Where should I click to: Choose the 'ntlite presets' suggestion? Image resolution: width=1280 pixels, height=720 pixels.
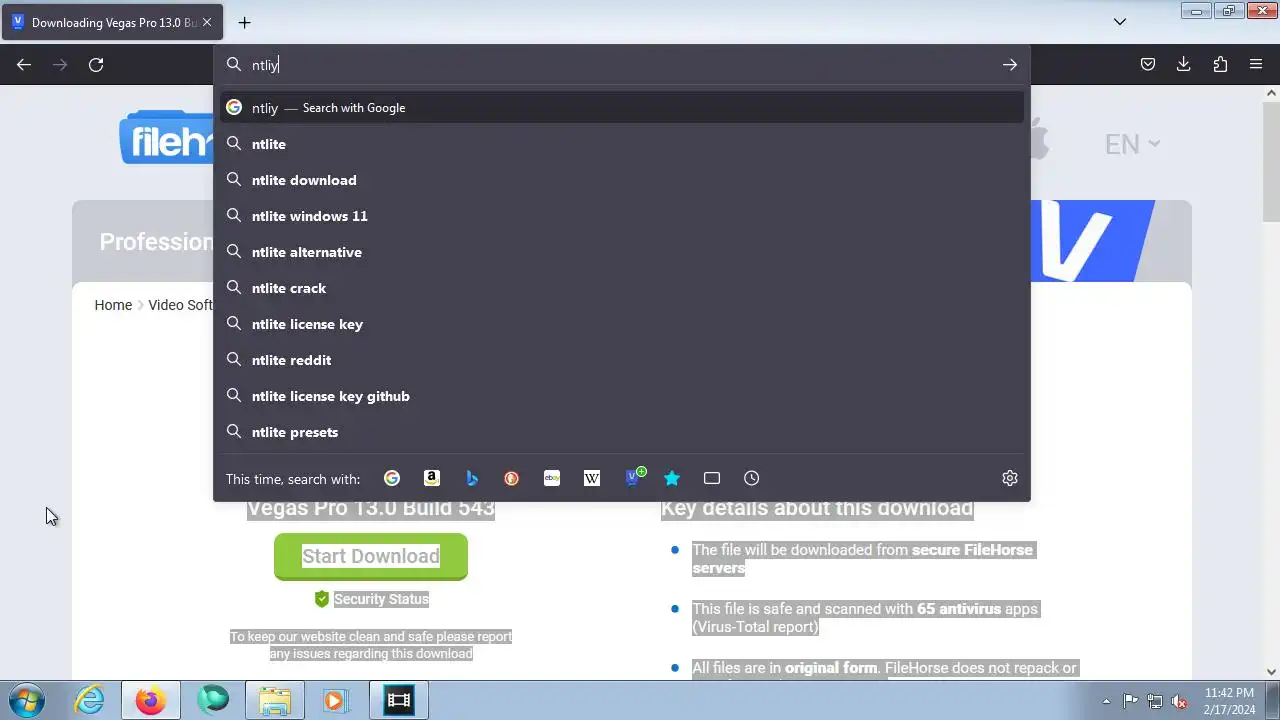622,432
